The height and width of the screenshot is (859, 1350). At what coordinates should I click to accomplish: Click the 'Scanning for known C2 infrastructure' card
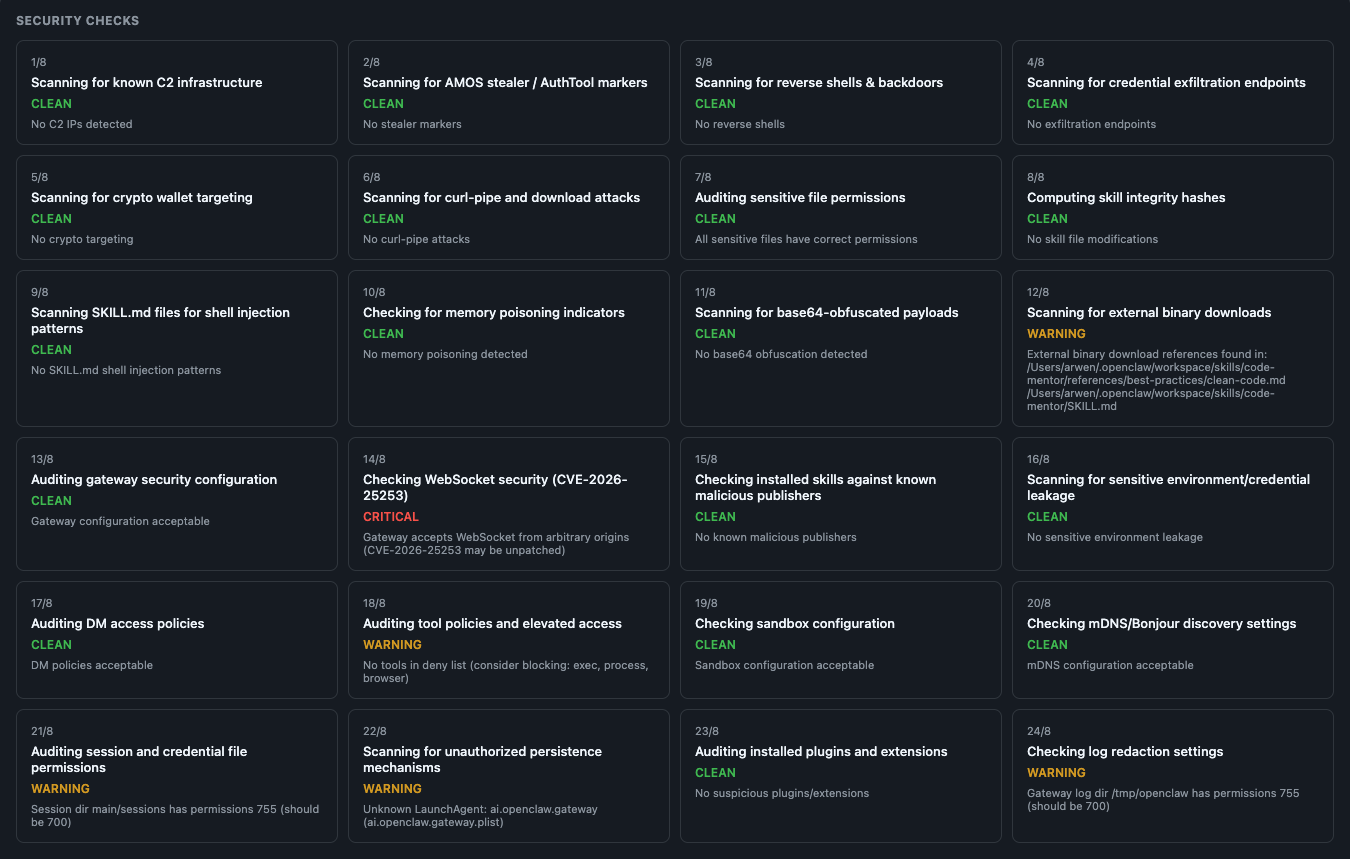click(176, 92)
